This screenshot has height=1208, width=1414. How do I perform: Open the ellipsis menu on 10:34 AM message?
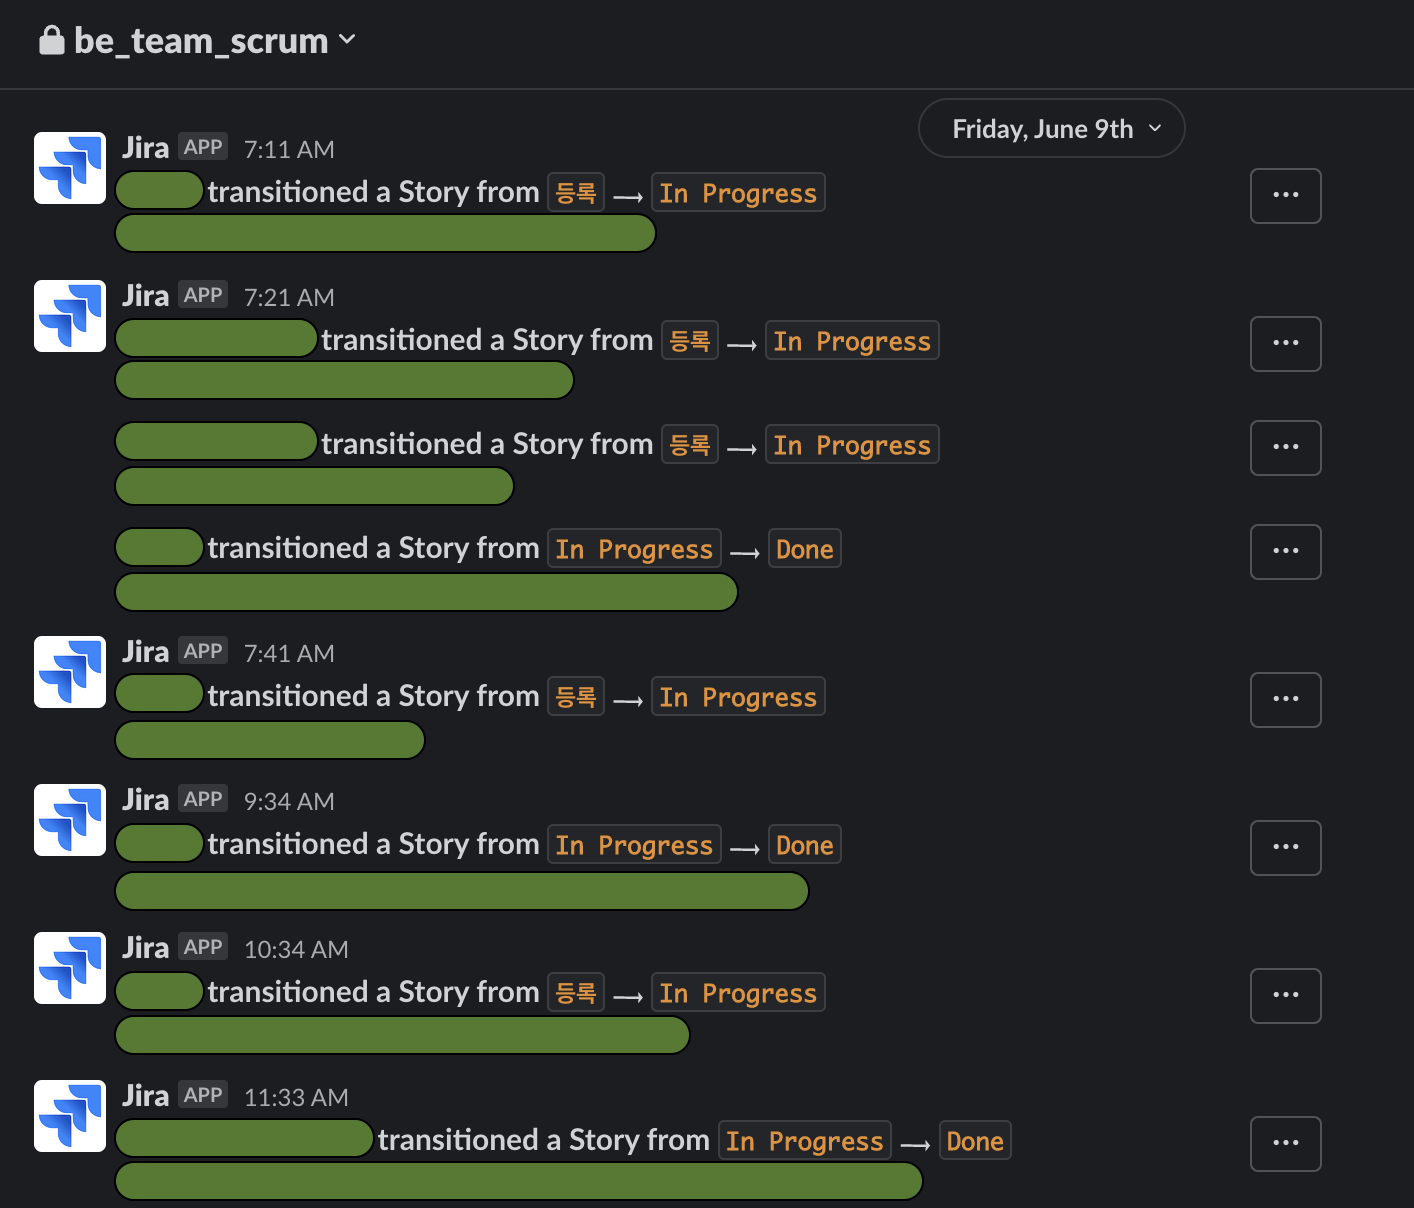pos(1285,996)
